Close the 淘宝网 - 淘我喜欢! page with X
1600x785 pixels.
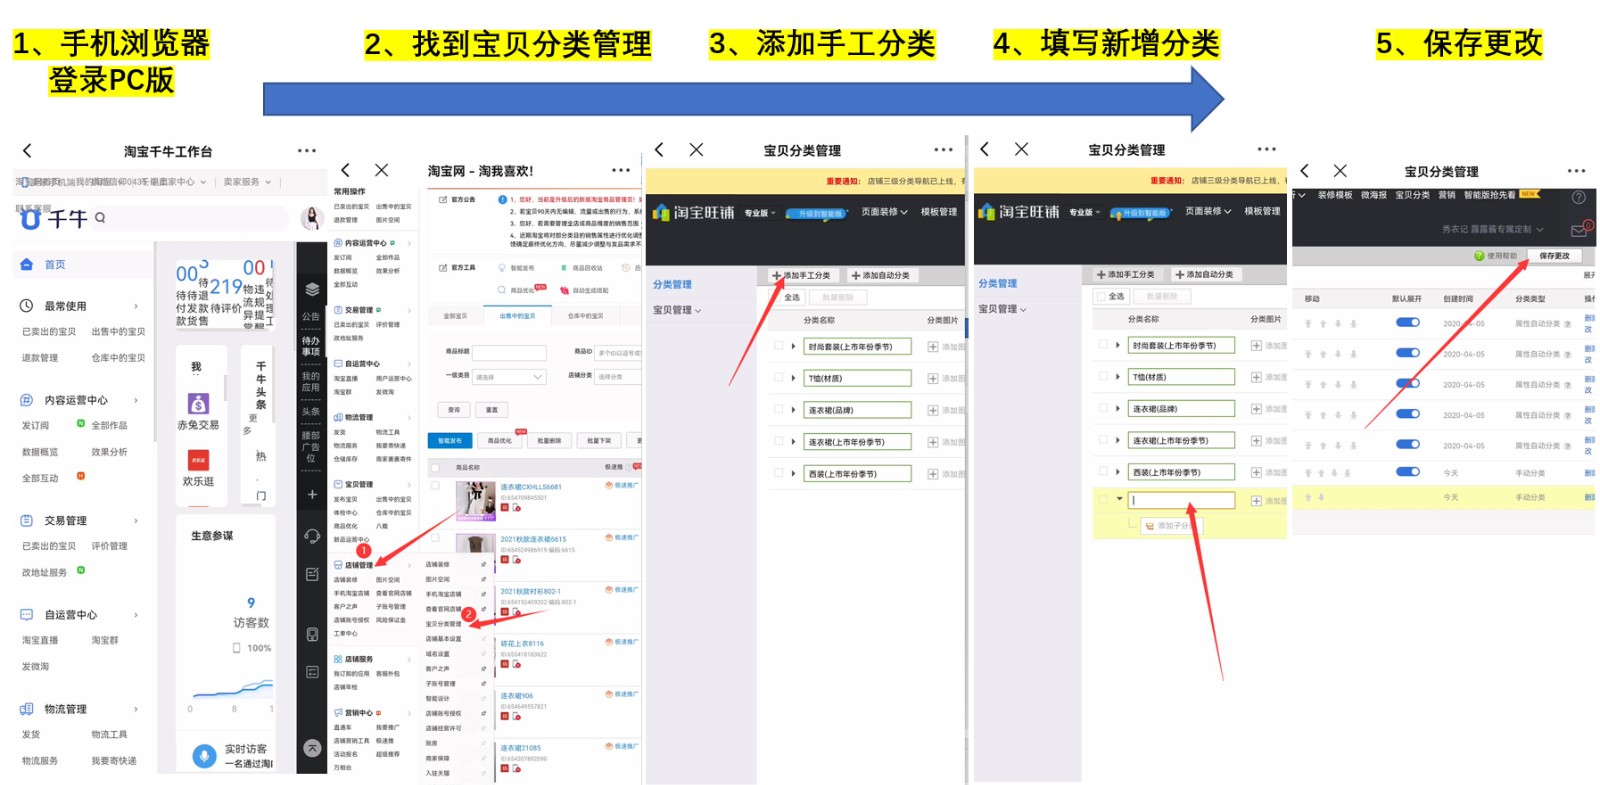(x=381, y=171)
